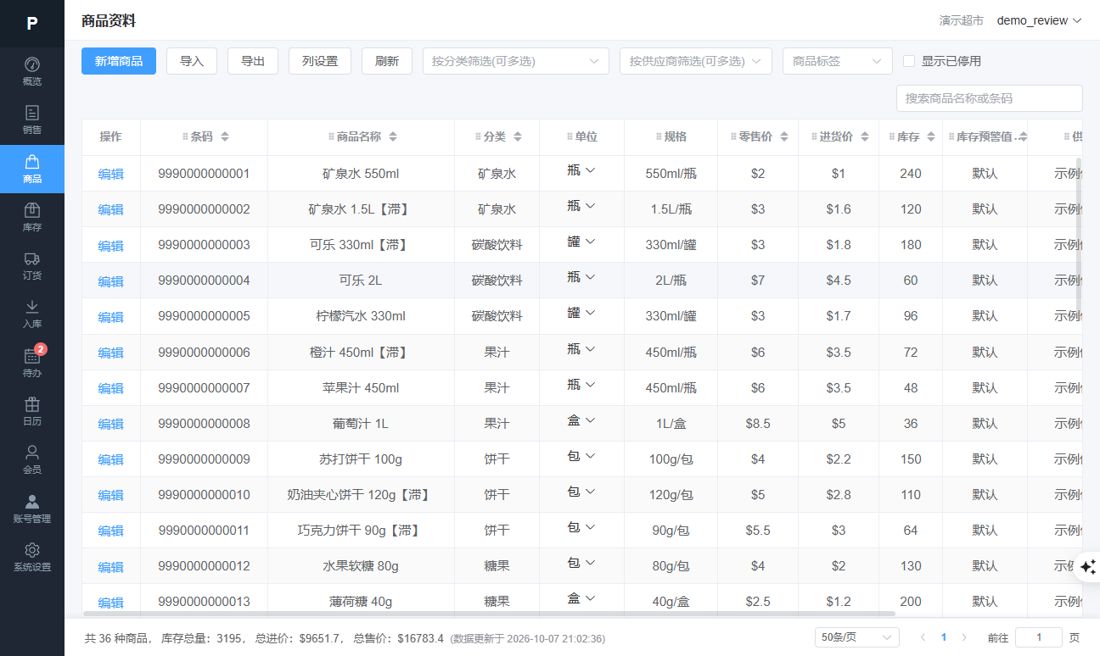Click 导出 export button
The height and width of the screenshot is (656, 1100).
pos(253,61)
